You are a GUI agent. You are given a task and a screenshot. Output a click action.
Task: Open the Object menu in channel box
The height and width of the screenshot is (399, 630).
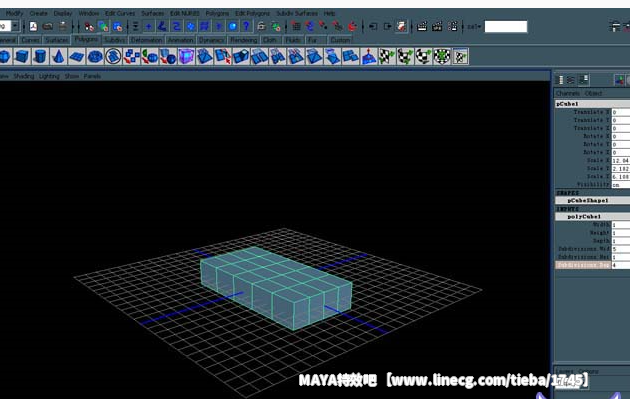tap(593, 93)
